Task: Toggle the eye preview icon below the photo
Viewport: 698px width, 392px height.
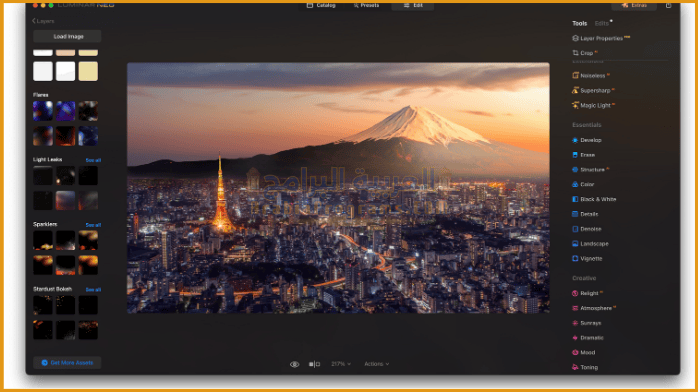Action: click(x=294, y=364)
